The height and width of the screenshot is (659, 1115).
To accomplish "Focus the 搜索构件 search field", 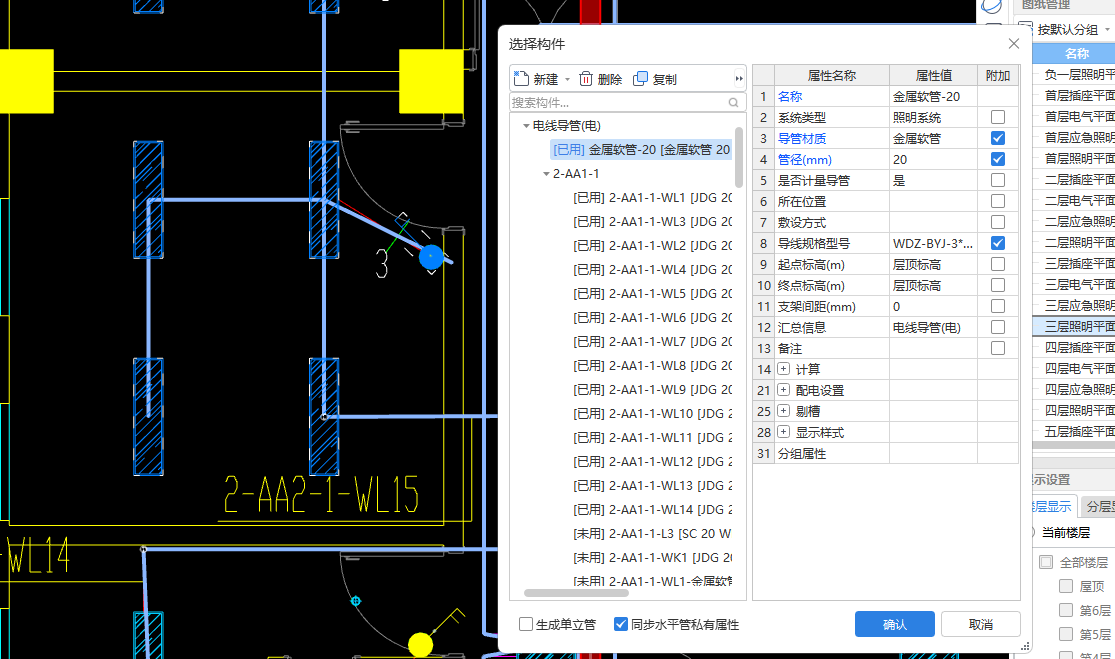I will tap(627, 102).
